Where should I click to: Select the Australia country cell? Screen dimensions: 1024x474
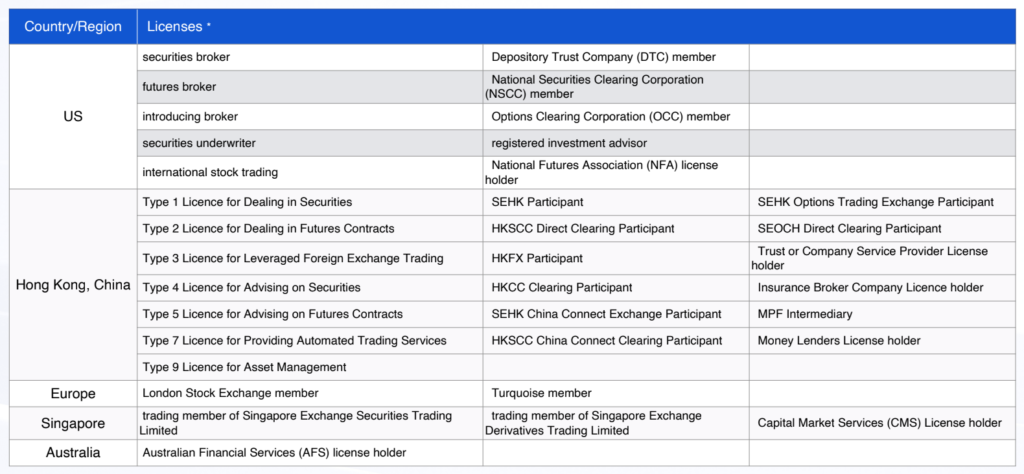pyautogui.click(x=73, y=452)
